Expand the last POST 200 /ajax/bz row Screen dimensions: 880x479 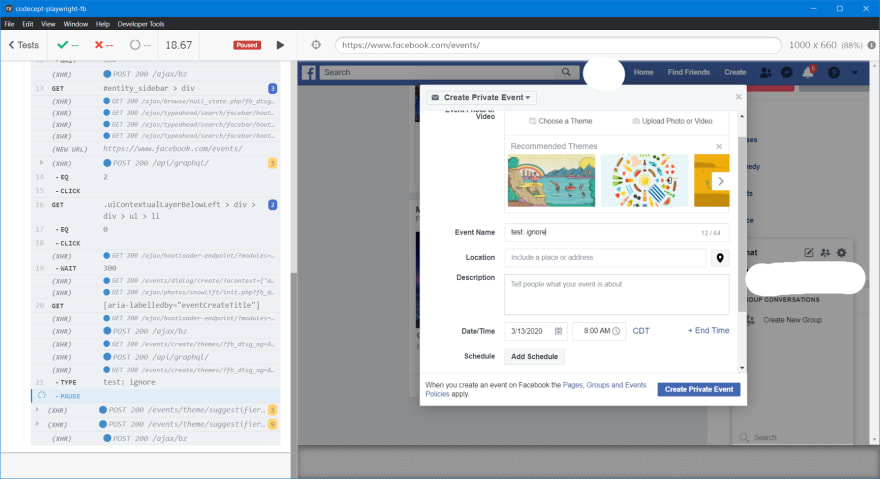155,439
